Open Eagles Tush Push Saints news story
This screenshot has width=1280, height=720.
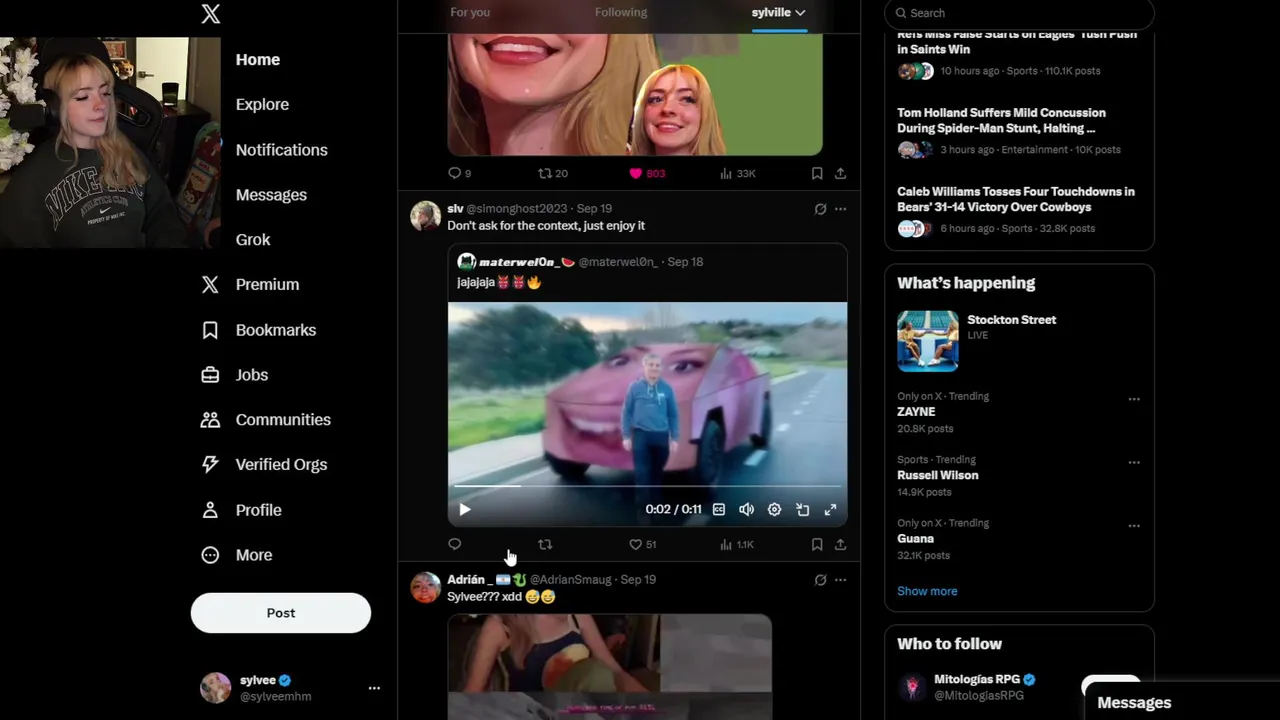(x=1019, y=55)
